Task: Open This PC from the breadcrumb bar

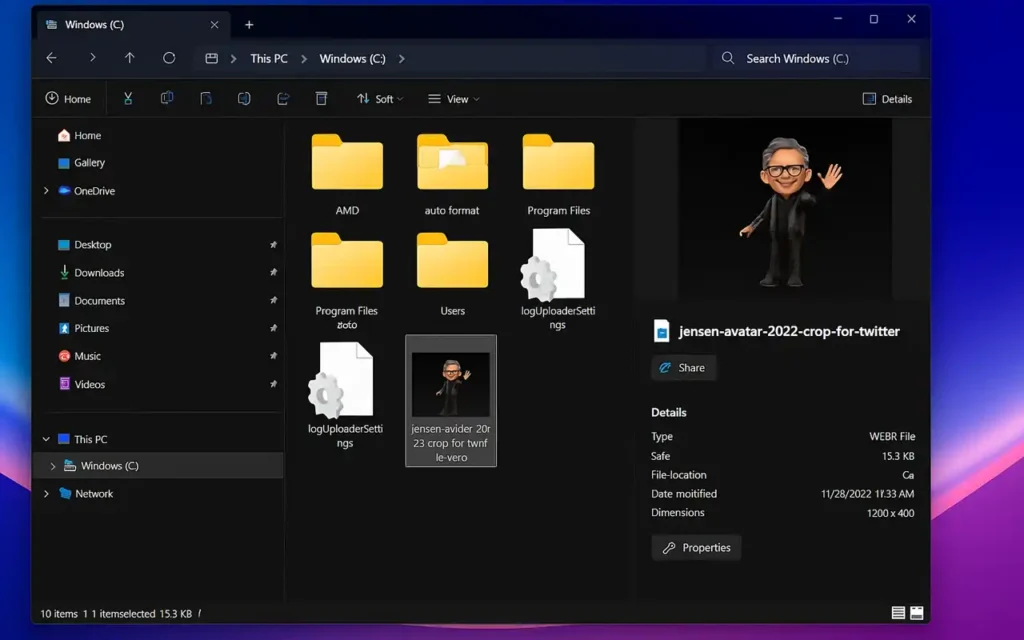Action: [x=268, y=58]
